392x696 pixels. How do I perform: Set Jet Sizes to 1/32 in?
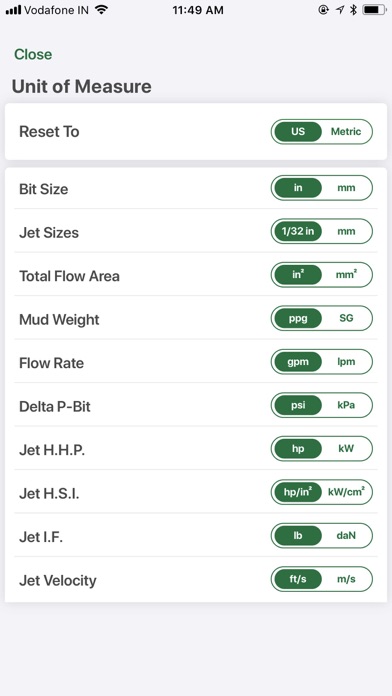point(298,231)
